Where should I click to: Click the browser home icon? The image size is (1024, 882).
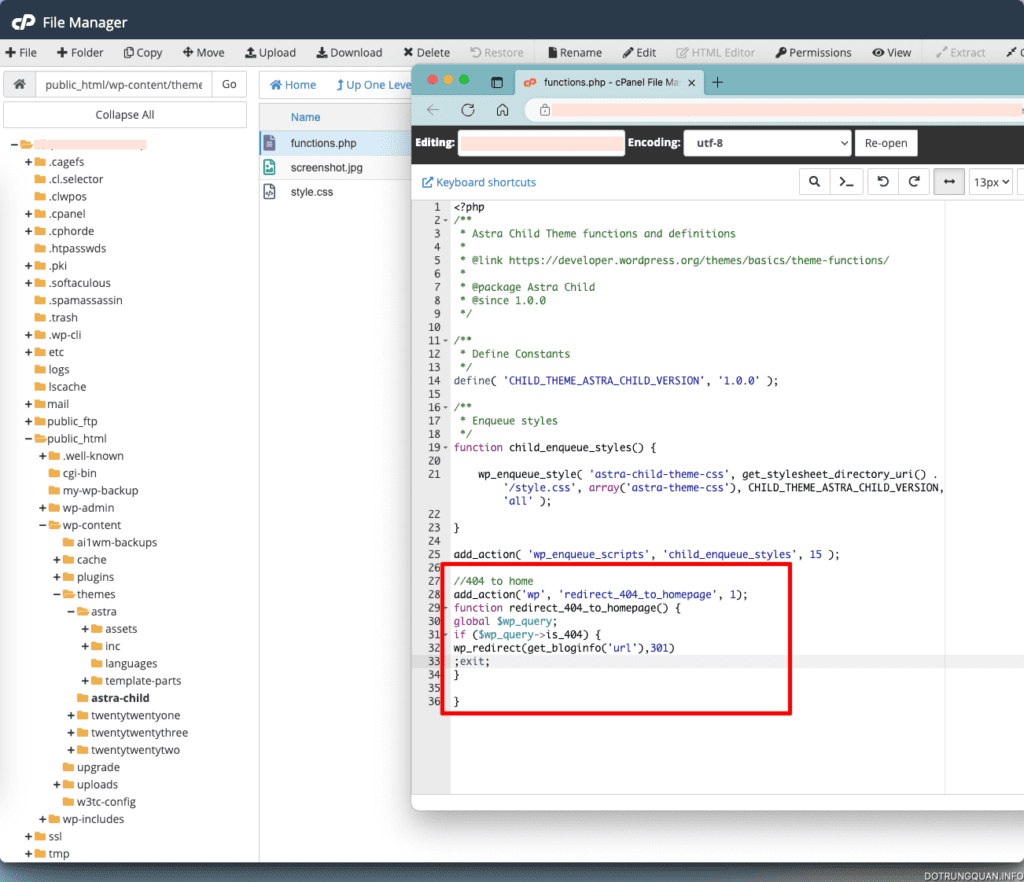502,110
